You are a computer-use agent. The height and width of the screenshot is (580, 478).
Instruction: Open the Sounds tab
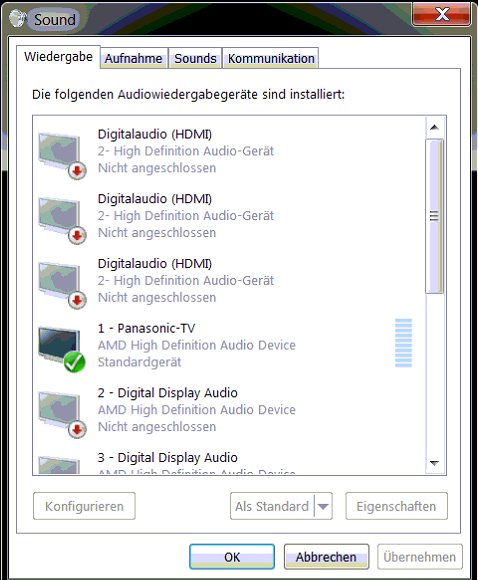click(x=195, y=58)
